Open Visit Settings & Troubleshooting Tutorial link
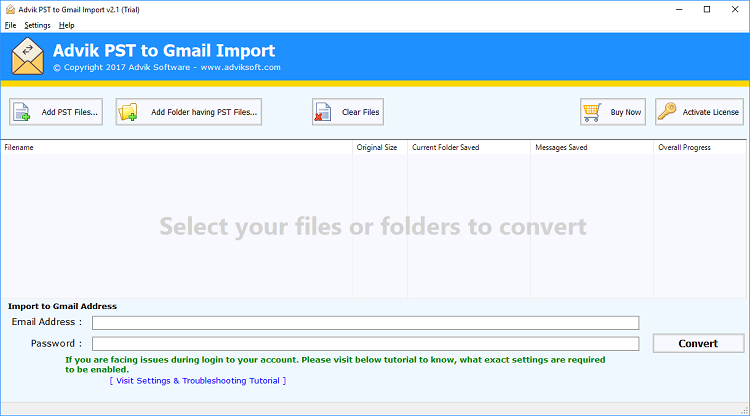Screen dimensions: 750x416 (x=198, y=381)
